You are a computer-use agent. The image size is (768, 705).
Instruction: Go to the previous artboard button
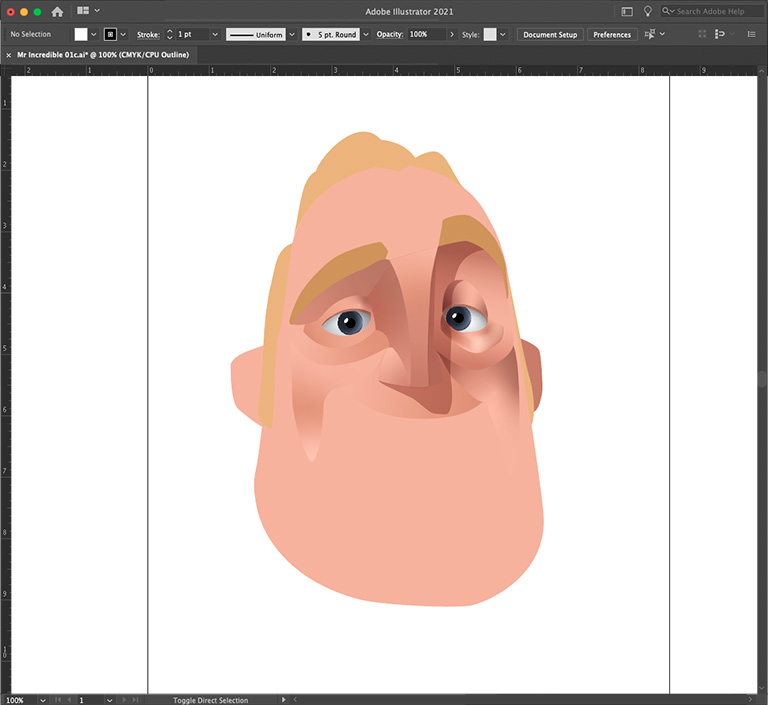coord(70,700)
